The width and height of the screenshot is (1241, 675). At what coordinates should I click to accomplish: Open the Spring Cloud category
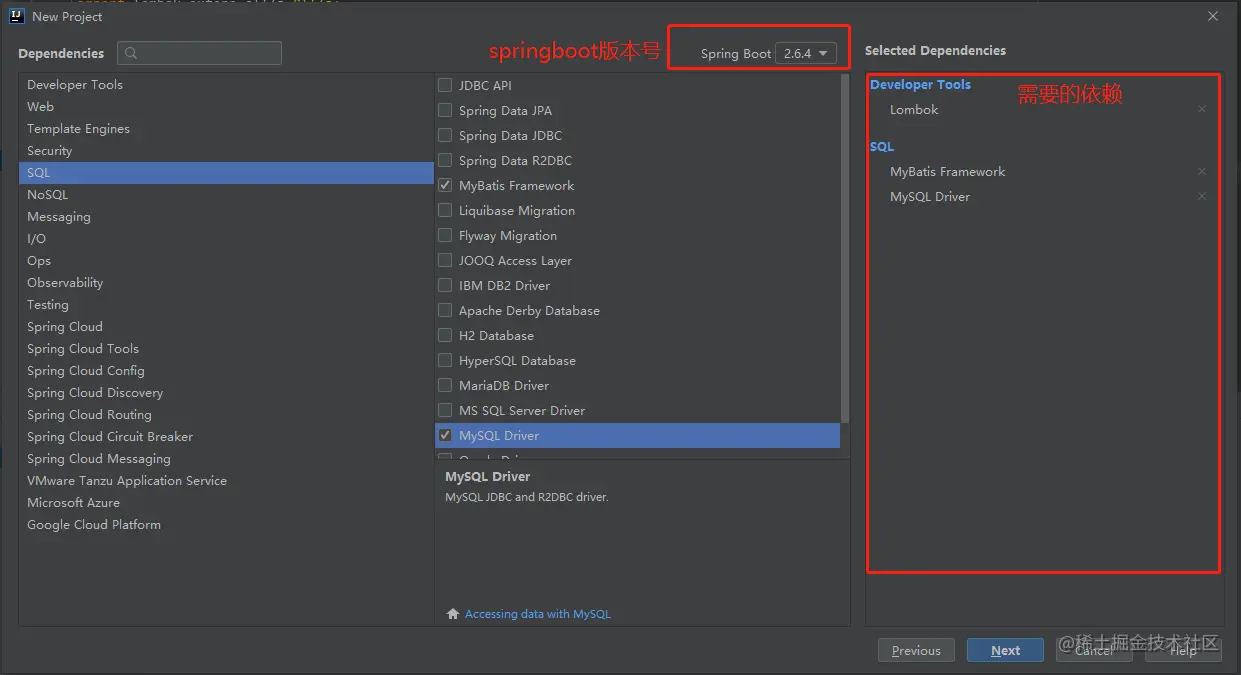pos(226,326)
